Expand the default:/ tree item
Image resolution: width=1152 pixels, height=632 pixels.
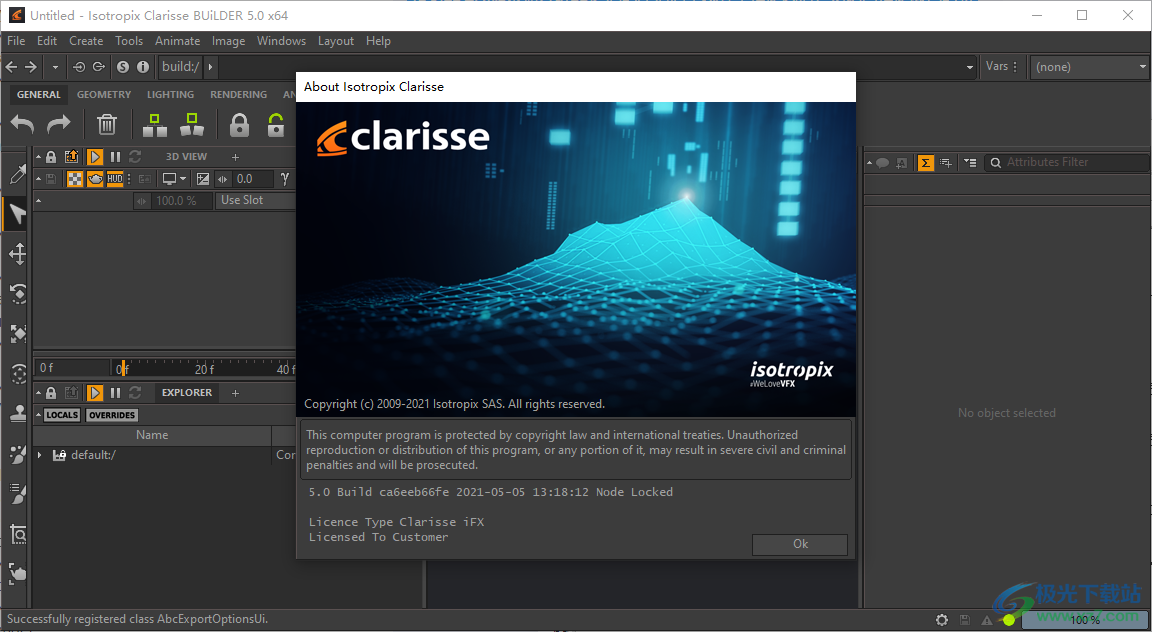coord(40,455)
